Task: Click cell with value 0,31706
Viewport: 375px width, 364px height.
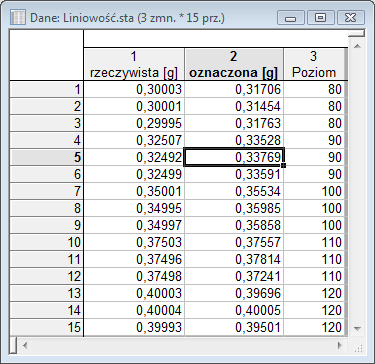Action: [x=234, y=90]
